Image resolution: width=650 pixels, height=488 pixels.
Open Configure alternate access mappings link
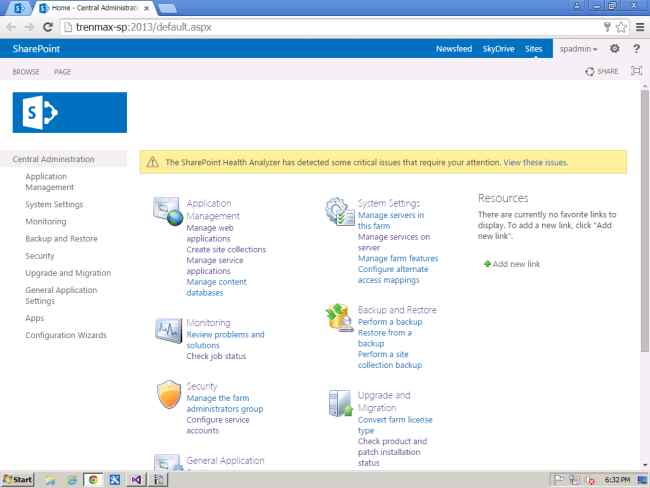[x=393, y=274]
